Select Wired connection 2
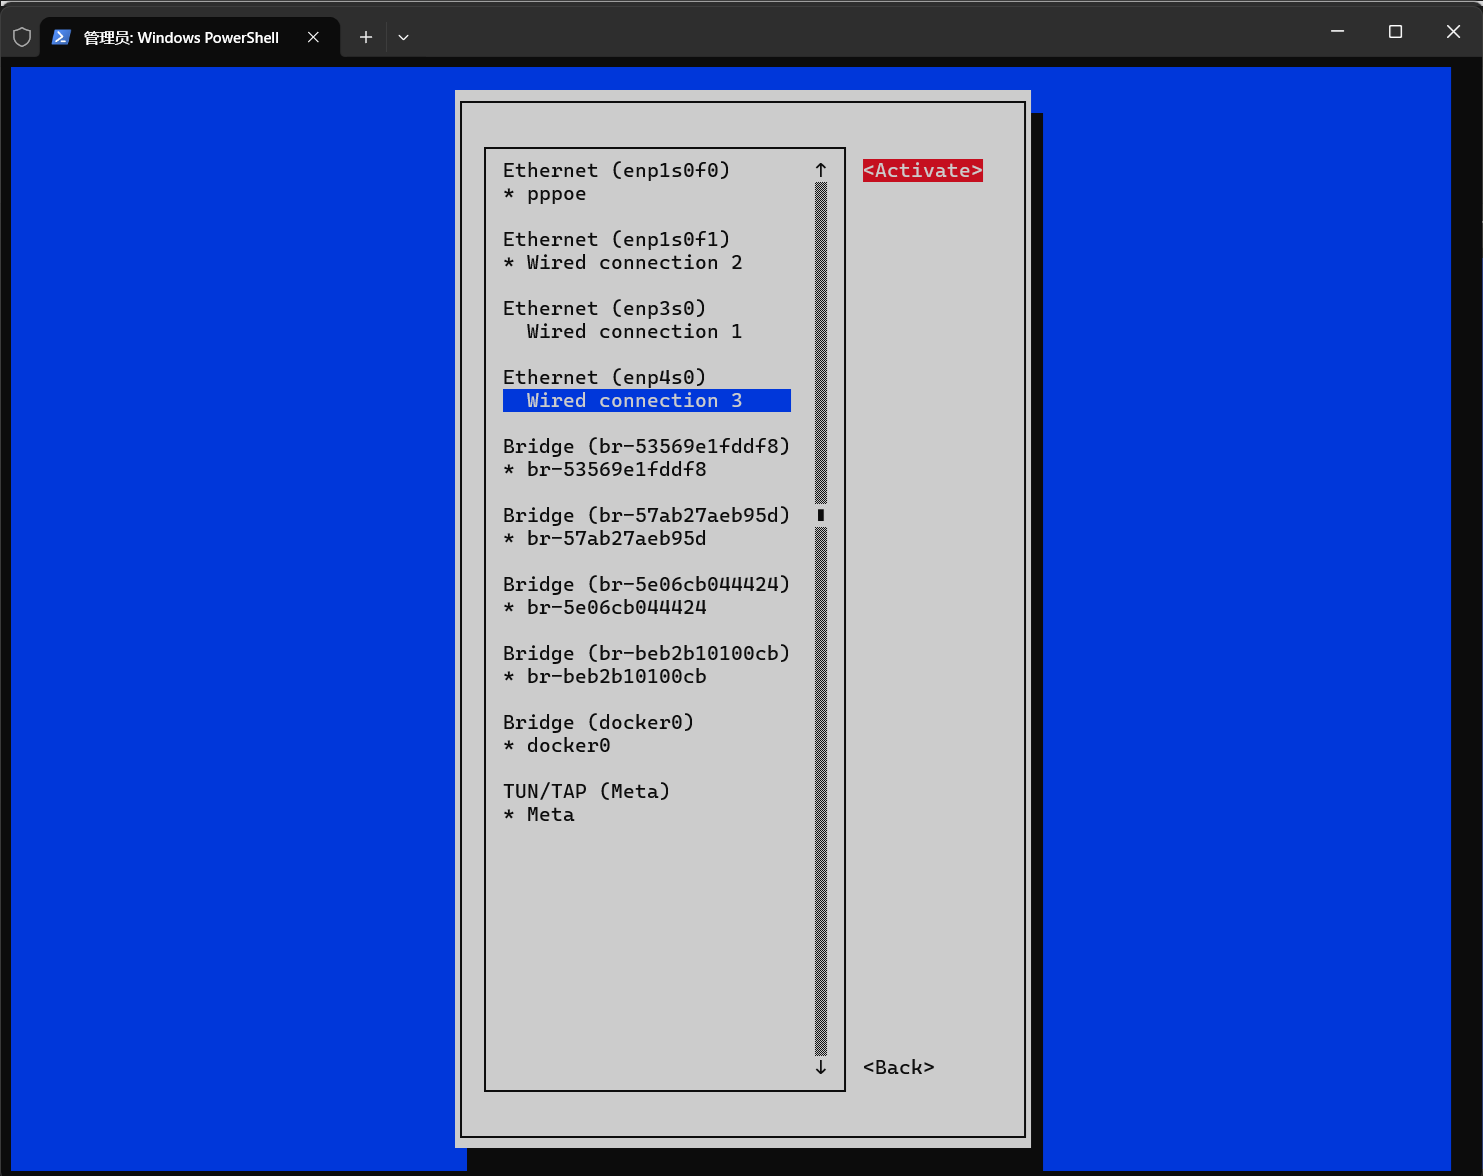Viewport: 1483px width, 1176px height. pos(634,263)
